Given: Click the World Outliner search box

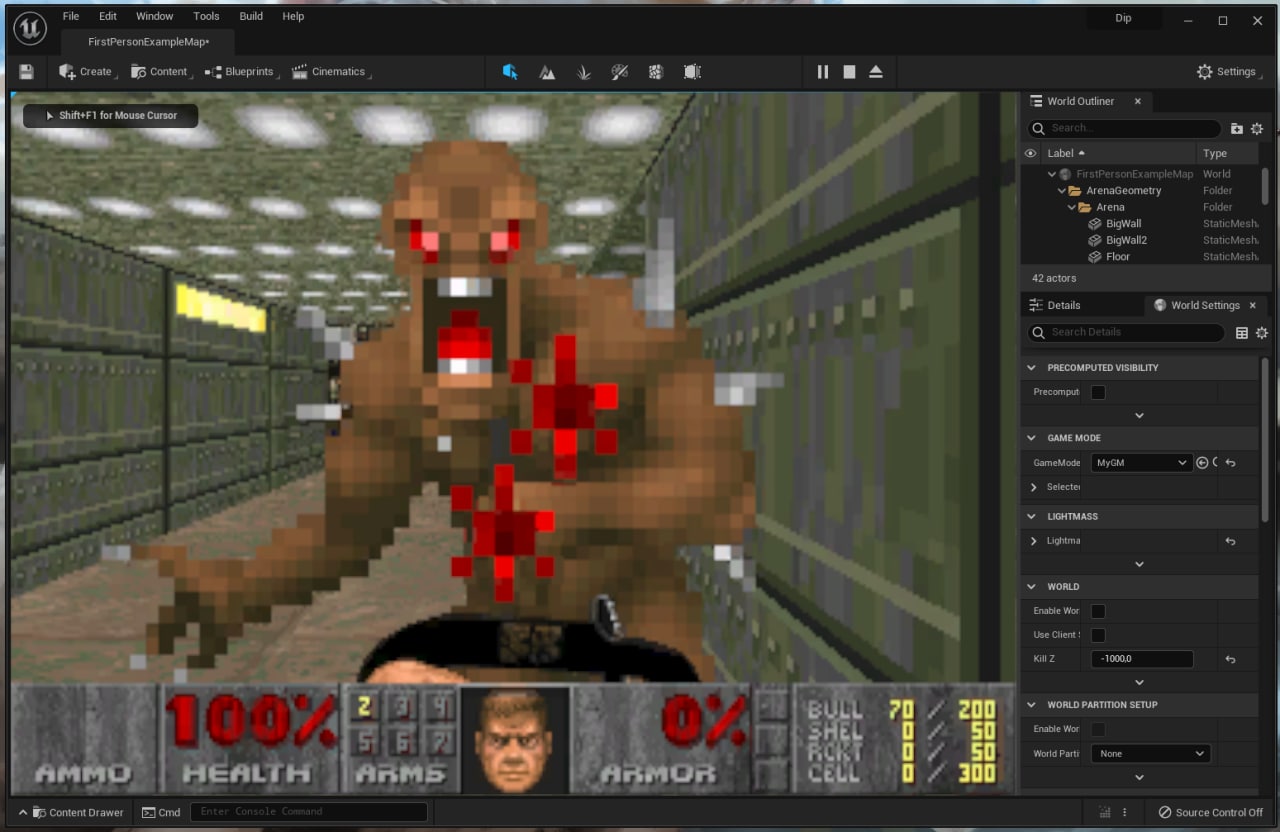Looking at the screenshot, I should (1125, 128).
